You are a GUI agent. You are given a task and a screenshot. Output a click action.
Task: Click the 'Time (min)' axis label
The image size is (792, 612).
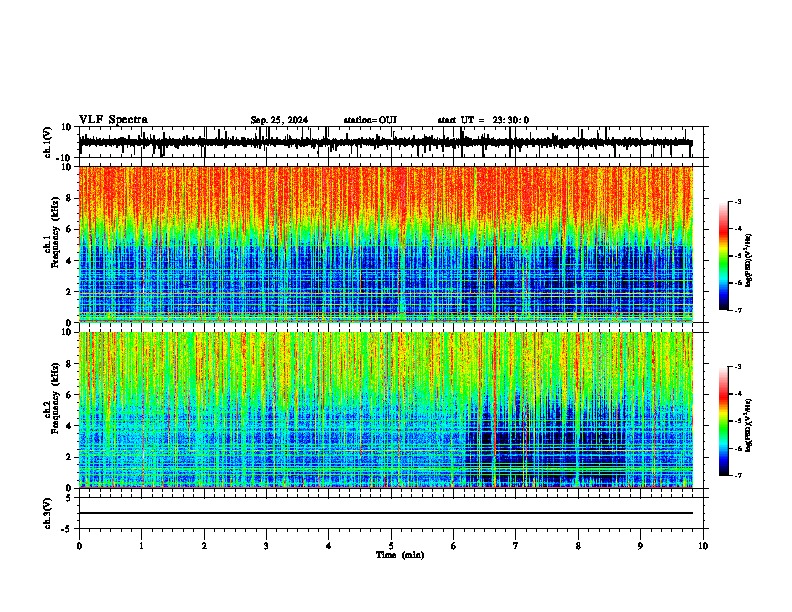tap(400, 555)
